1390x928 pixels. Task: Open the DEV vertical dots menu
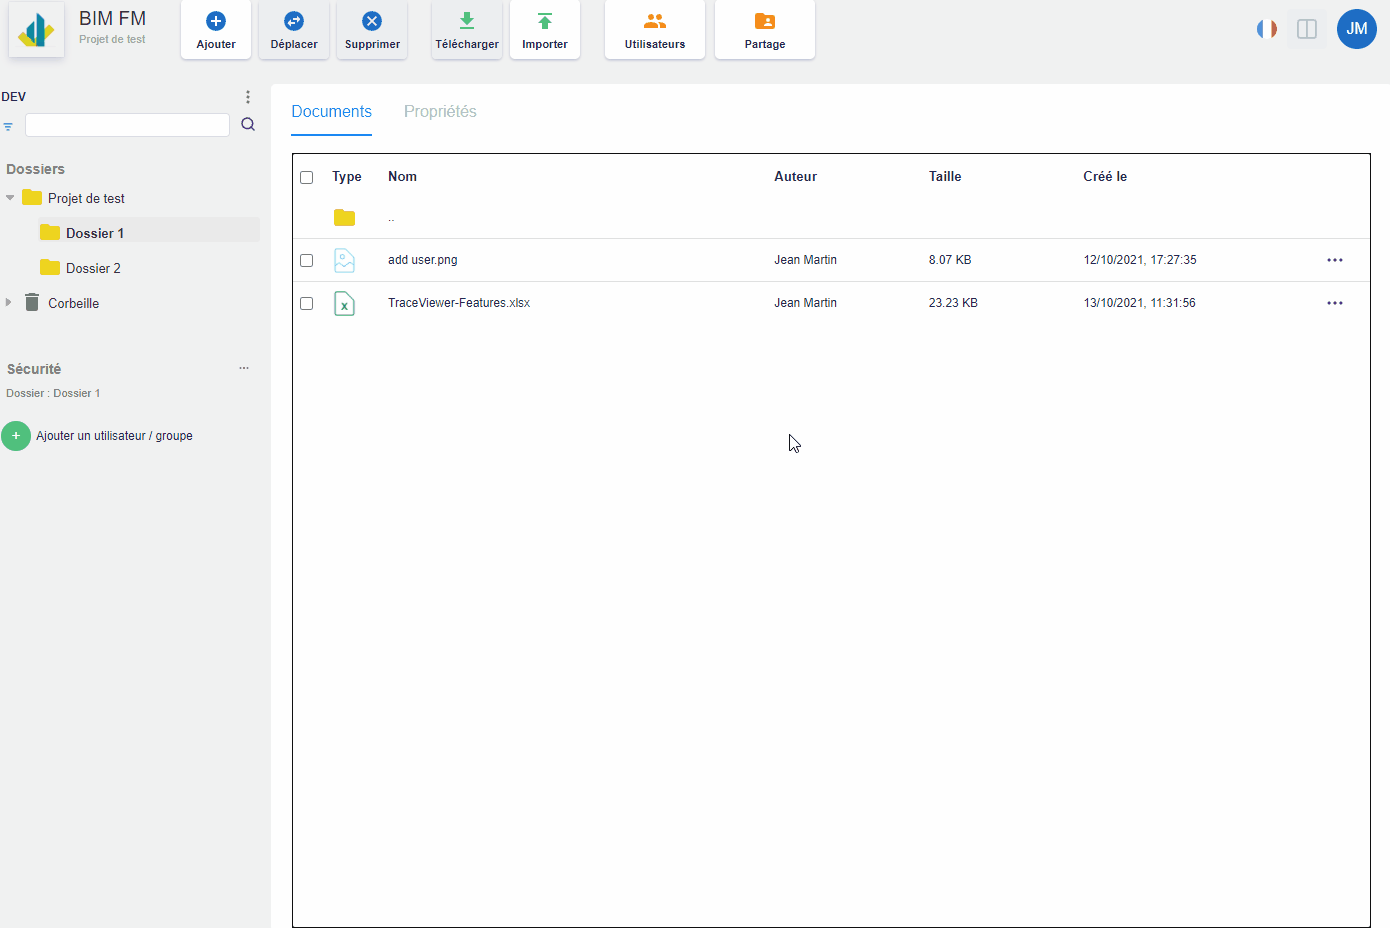point(248,97)
